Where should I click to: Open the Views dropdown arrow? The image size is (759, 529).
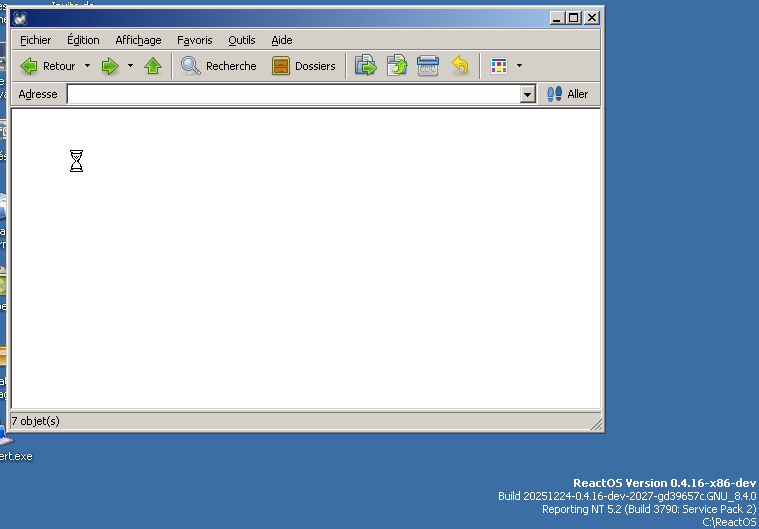(x=519, y=66)
